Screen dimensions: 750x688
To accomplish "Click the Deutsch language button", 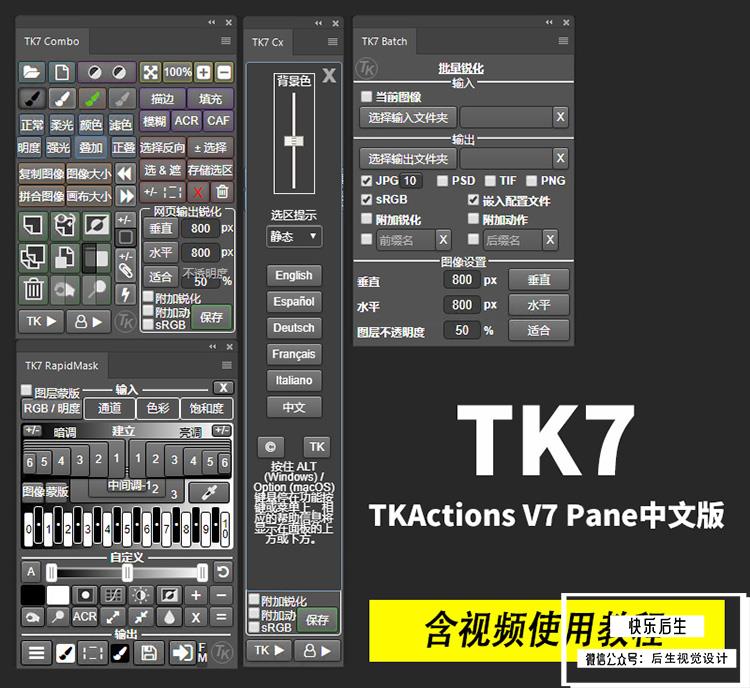I will 294,328.
